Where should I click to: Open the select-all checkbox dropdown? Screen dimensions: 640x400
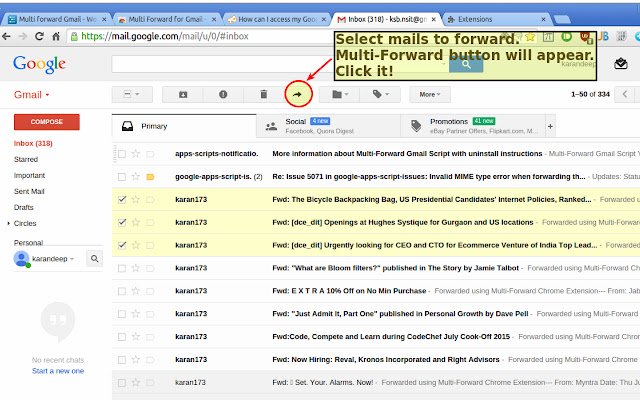point(132,94)
